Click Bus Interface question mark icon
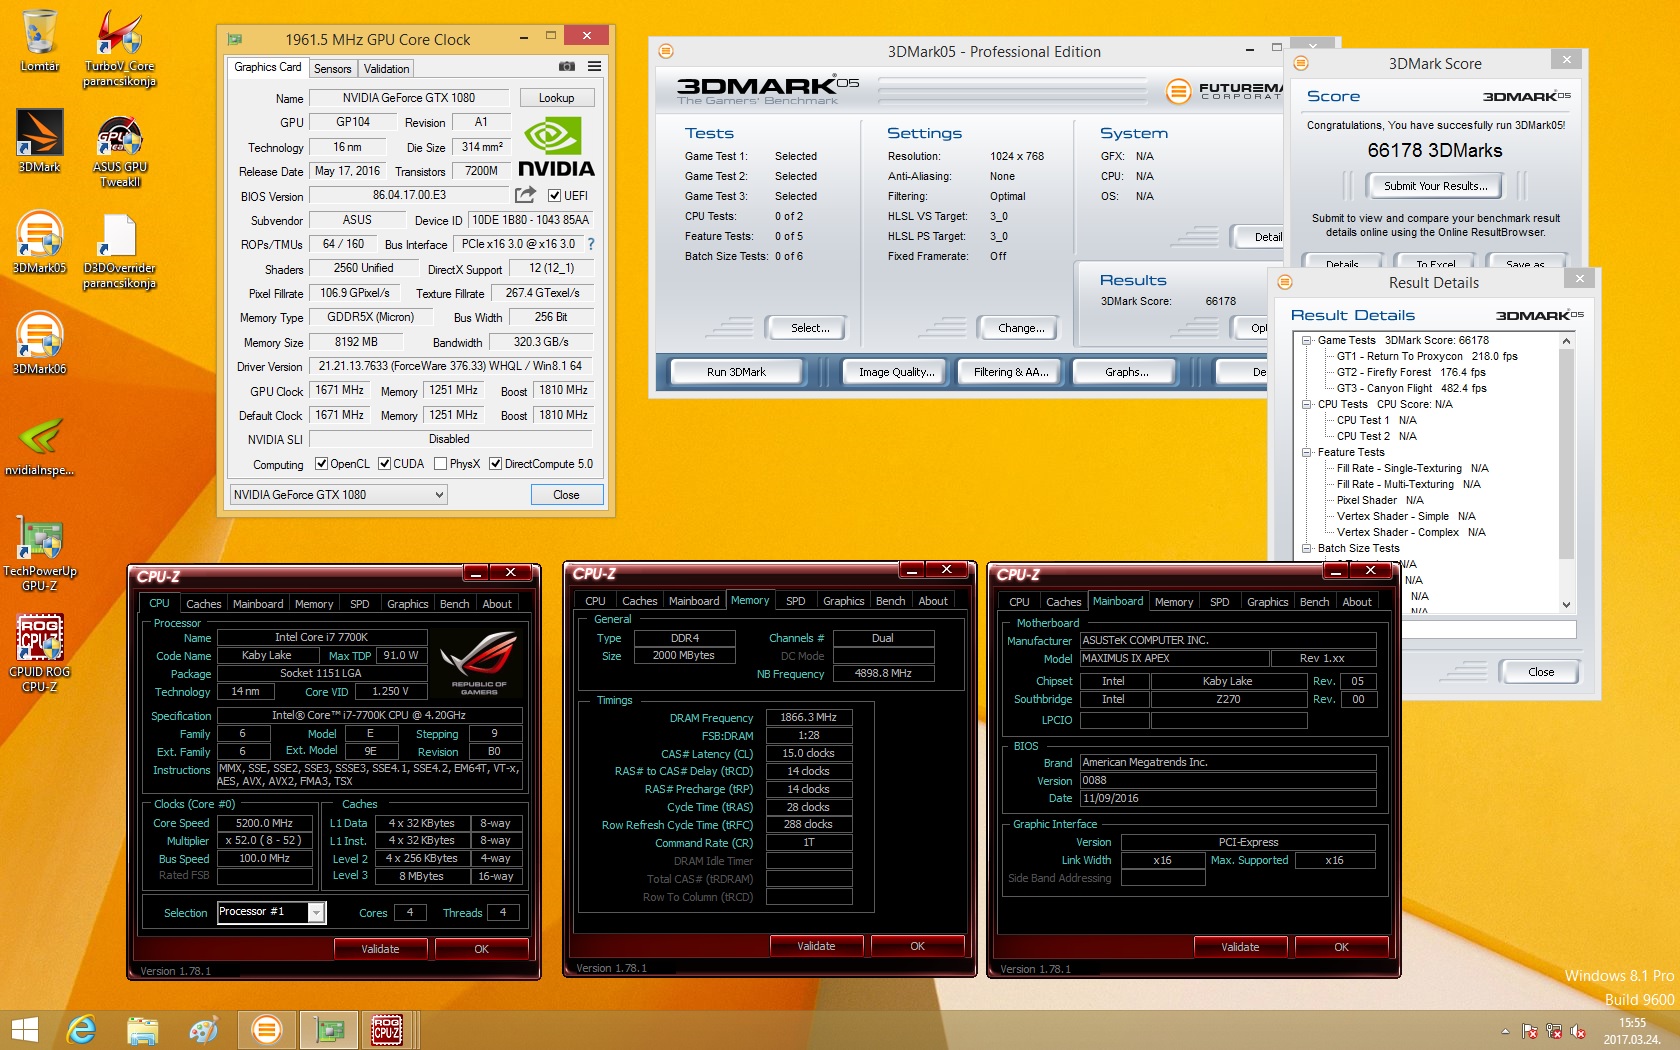Viewport: 1680px width, 1050px height. tap(590, 244)
